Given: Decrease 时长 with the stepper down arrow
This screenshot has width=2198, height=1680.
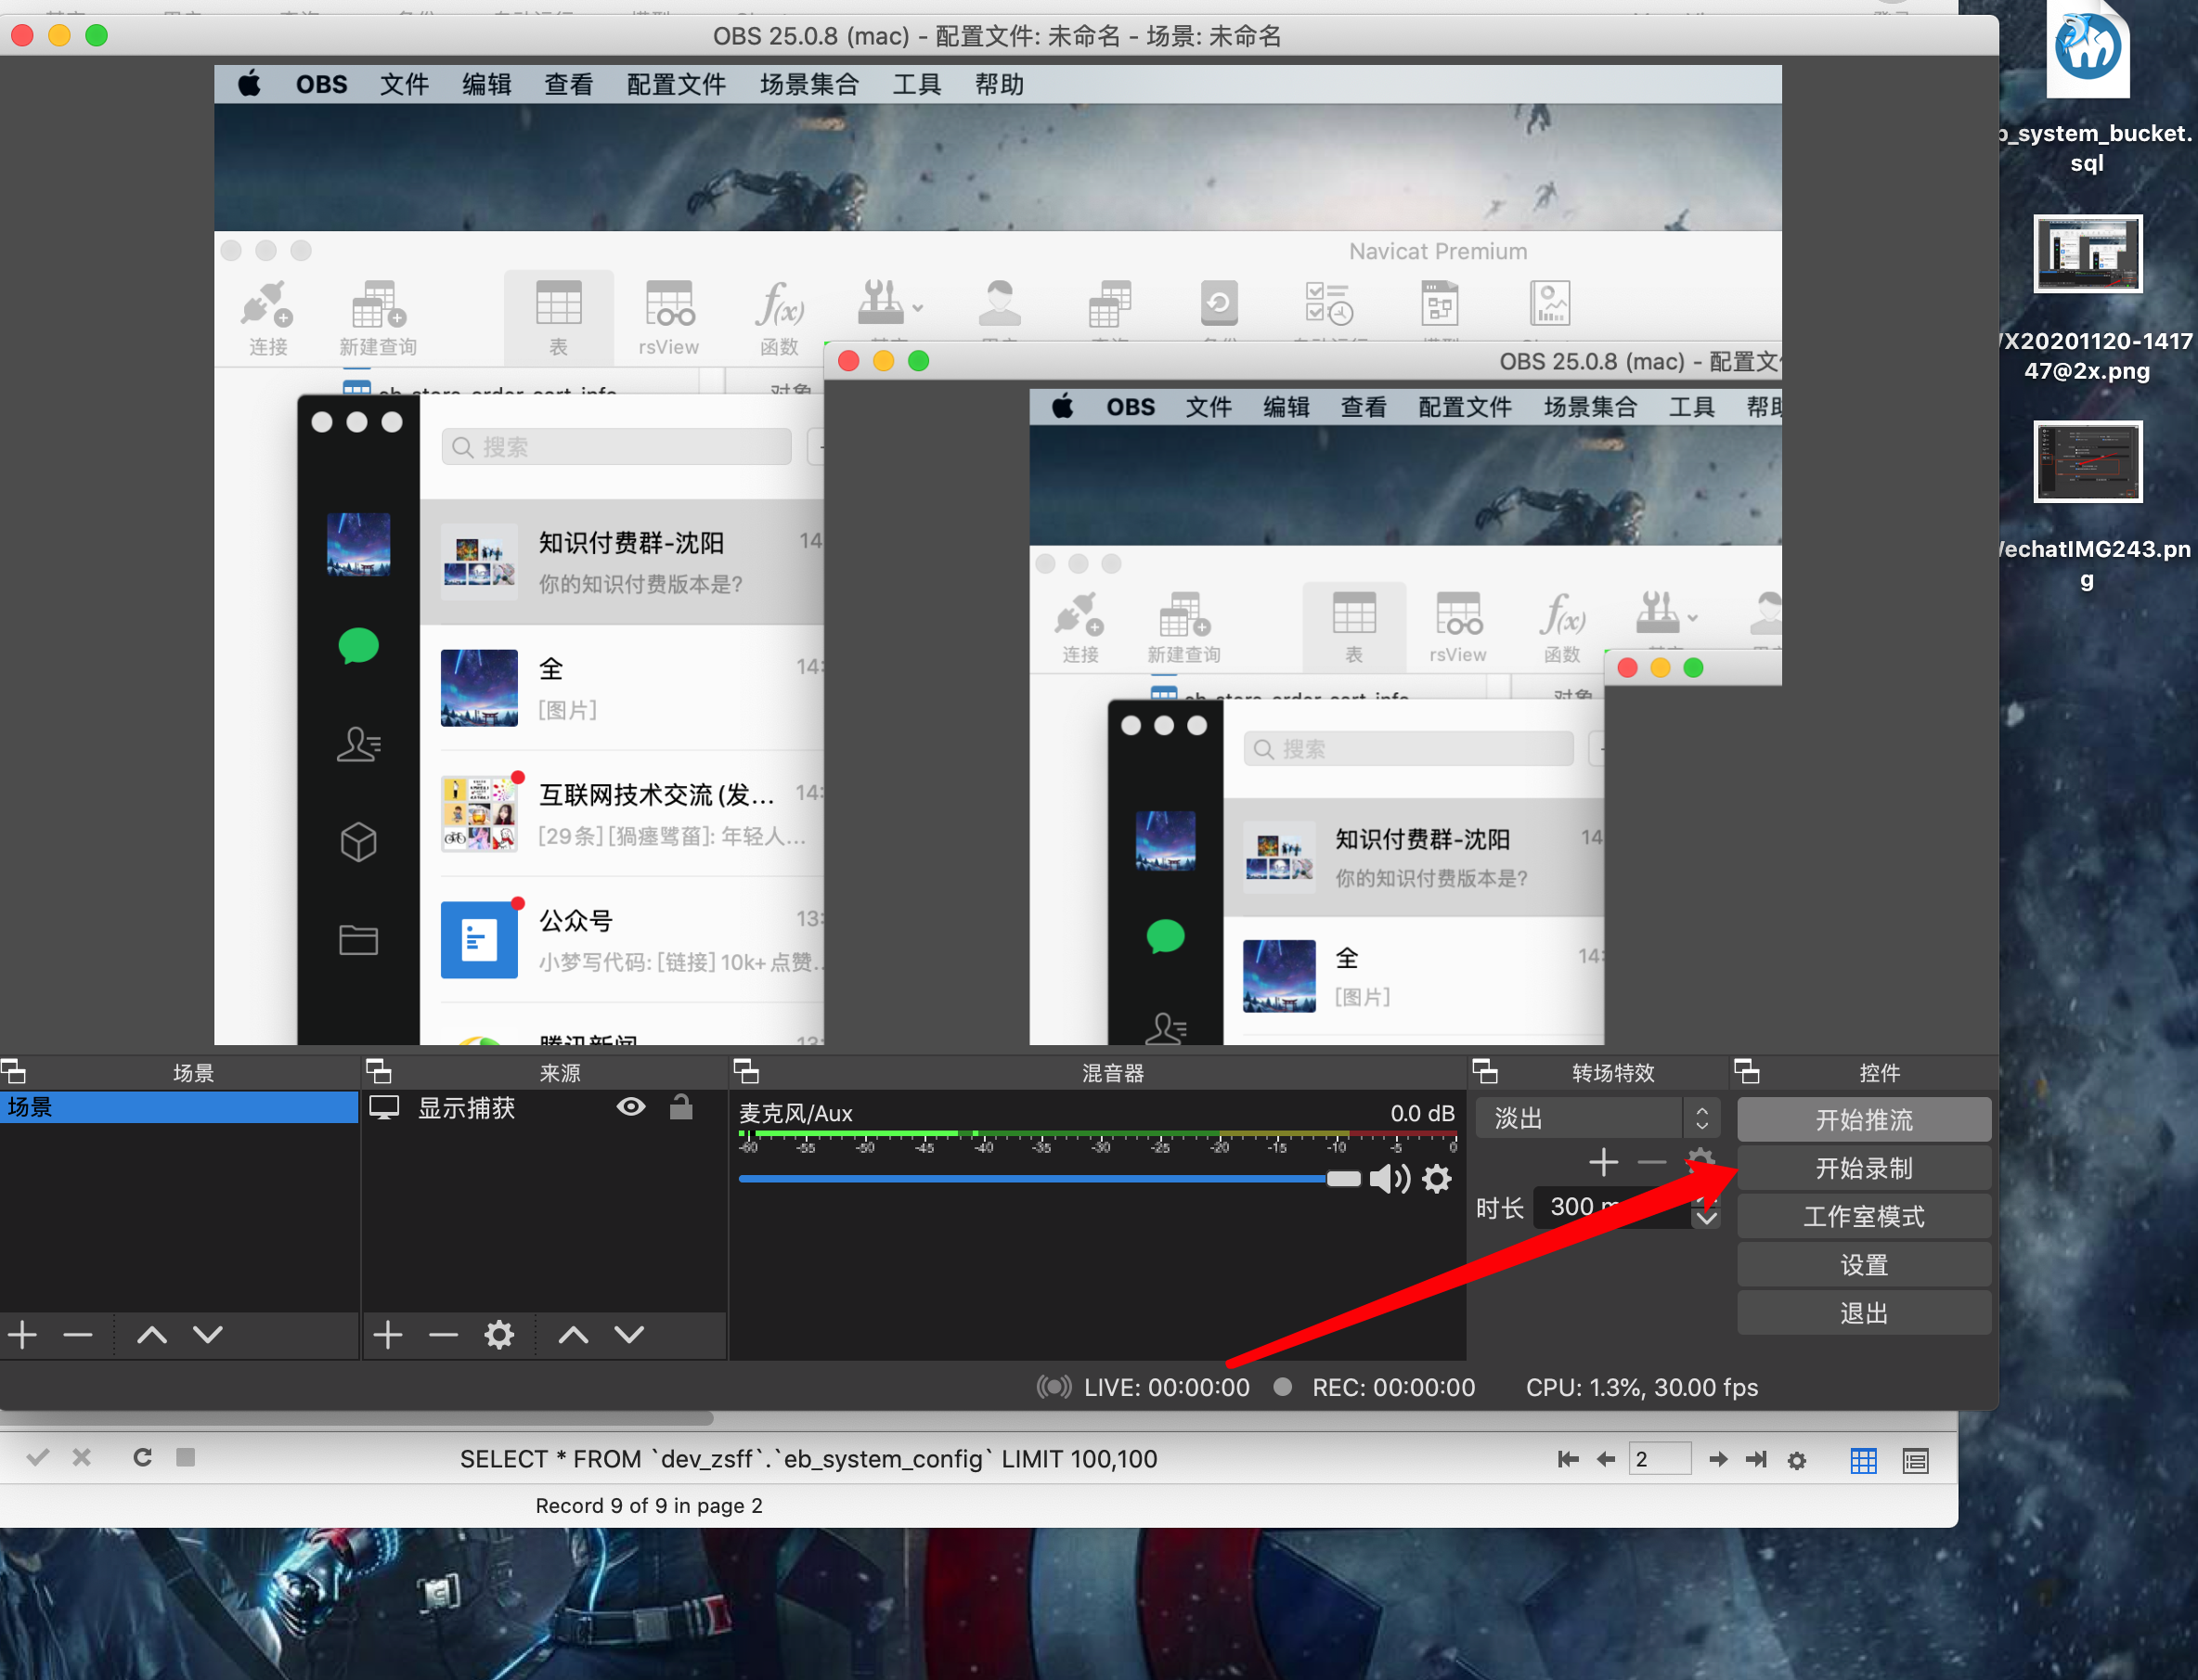Looking at the screenshot, I should click(1707, 1219).
